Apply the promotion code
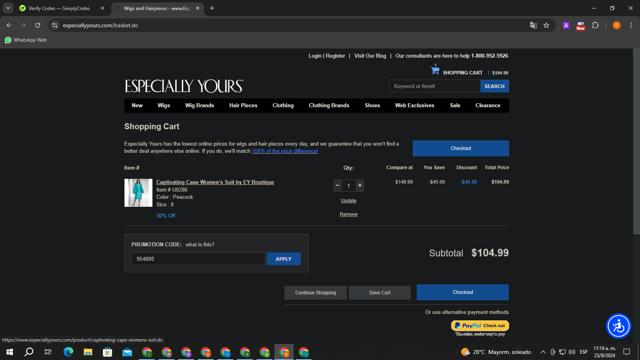640x360 pixels. (284, 259)
